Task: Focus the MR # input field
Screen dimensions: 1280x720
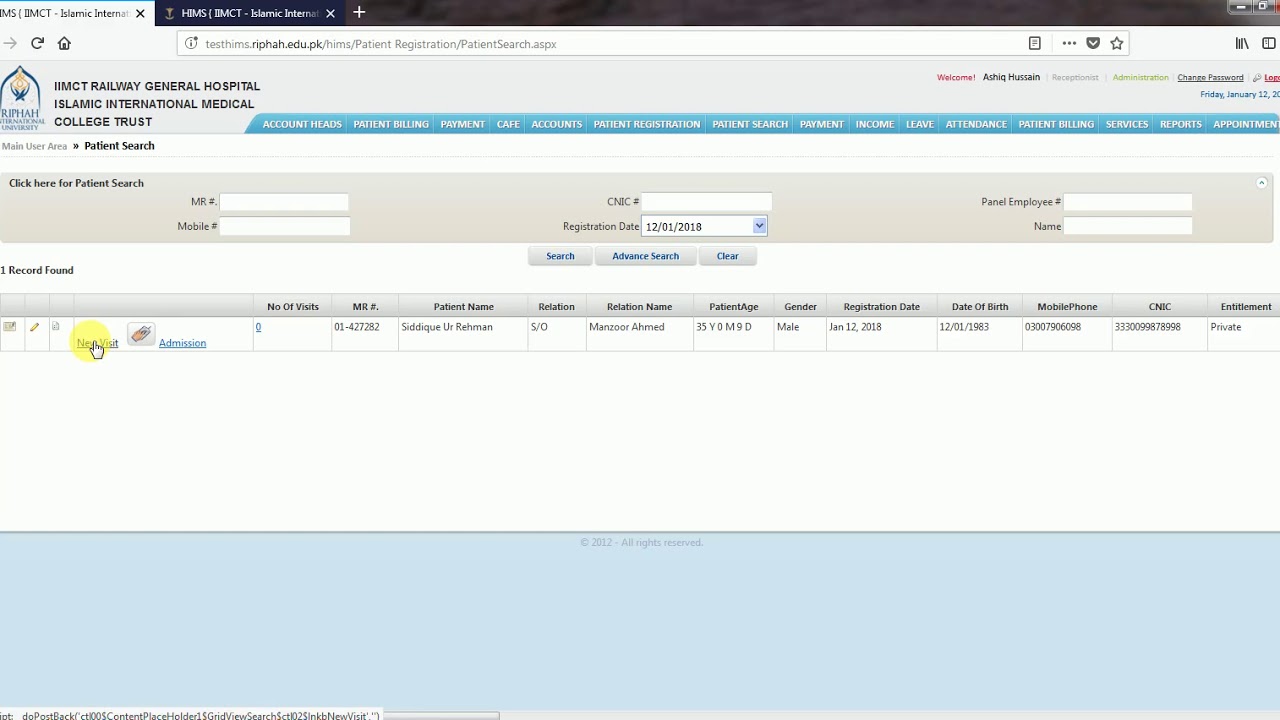Action: tap(284, 202)
